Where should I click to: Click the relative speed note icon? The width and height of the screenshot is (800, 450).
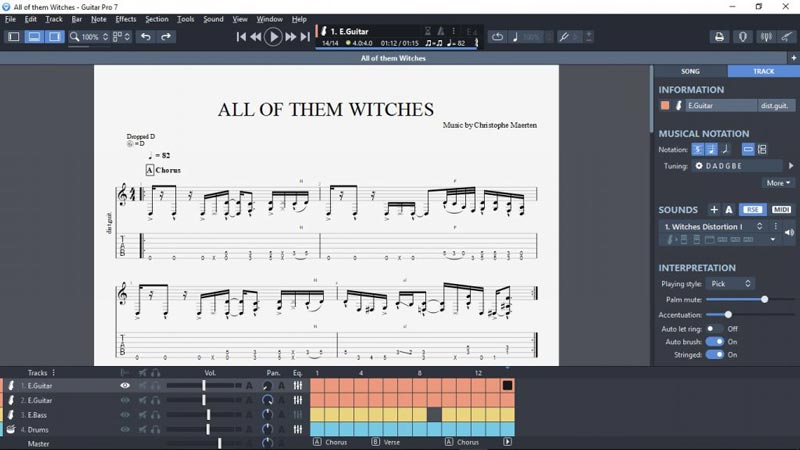(x=515, y=37)
